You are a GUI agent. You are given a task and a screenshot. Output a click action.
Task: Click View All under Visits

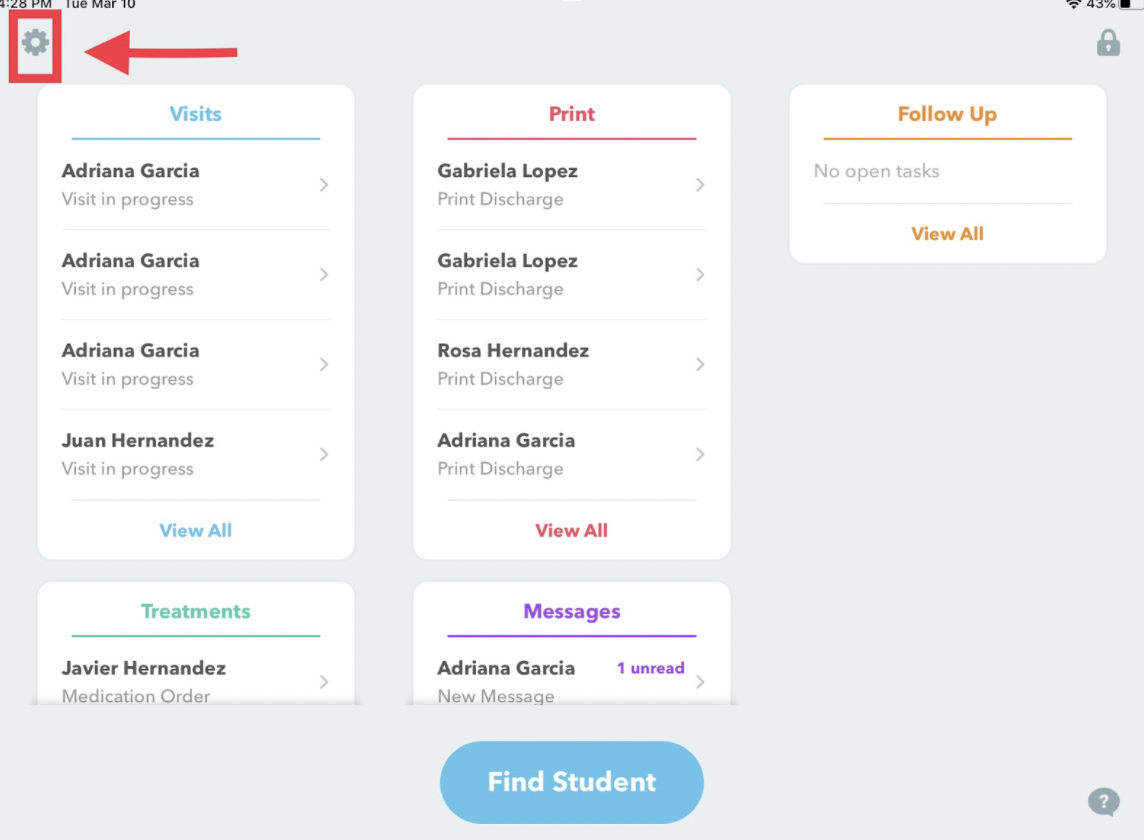coord(196,531)
